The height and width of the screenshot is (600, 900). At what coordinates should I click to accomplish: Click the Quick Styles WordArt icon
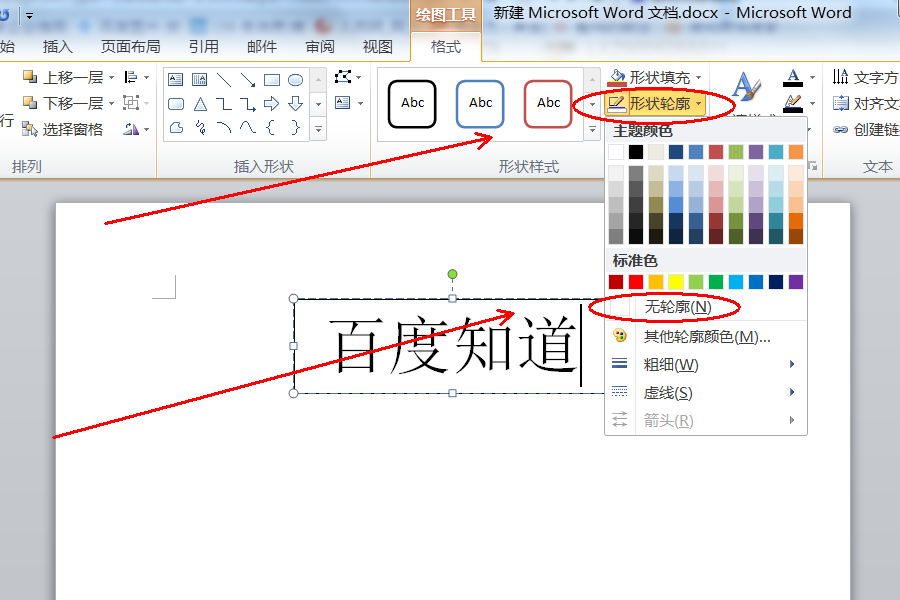[747, 86]
